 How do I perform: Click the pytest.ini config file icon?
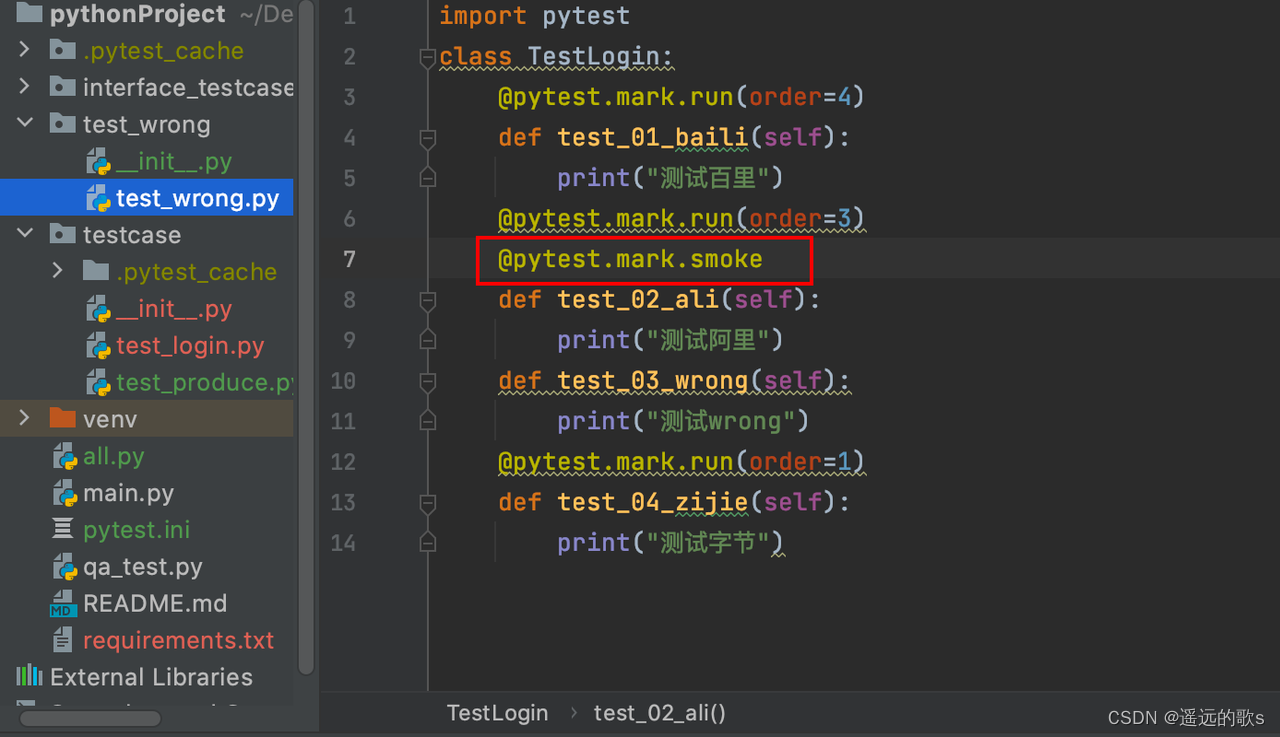pyautogui.click(x=63, y=529)
